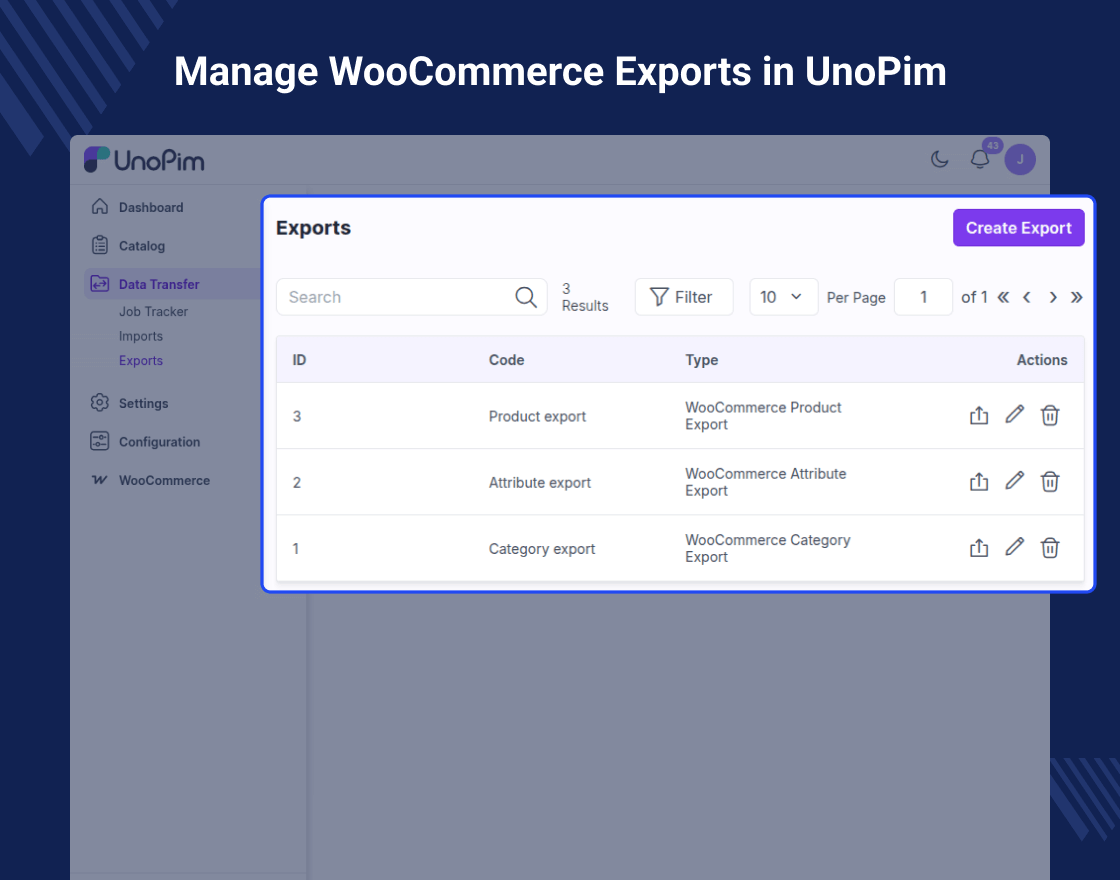Edit the Attribute export row
Image resolution: width=1120 pixels, height=880 pixels.
click(1014, 481)
